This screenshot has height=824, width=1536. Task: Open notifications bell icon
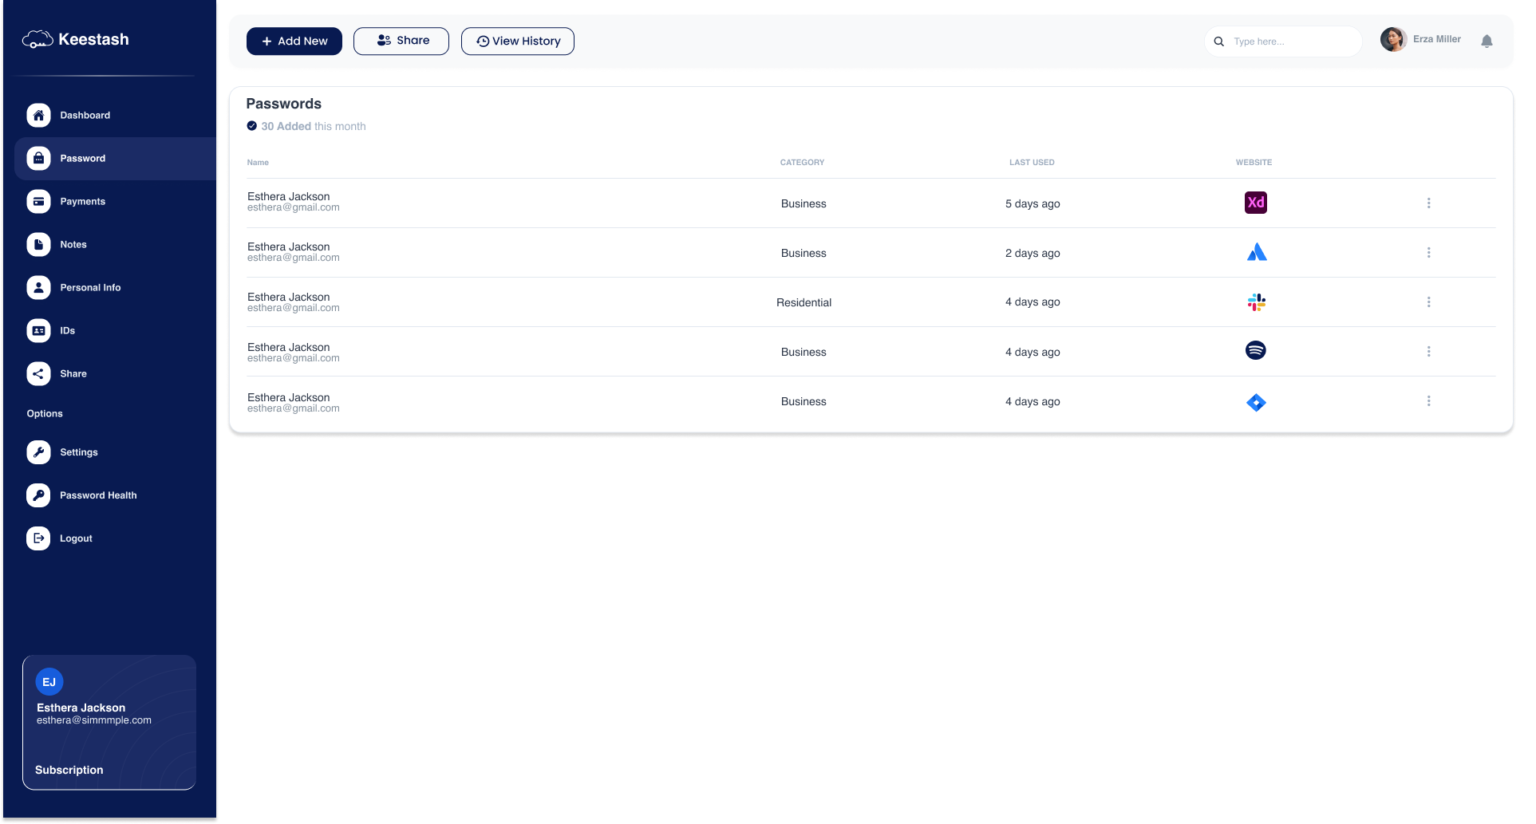coord(1486,42)
